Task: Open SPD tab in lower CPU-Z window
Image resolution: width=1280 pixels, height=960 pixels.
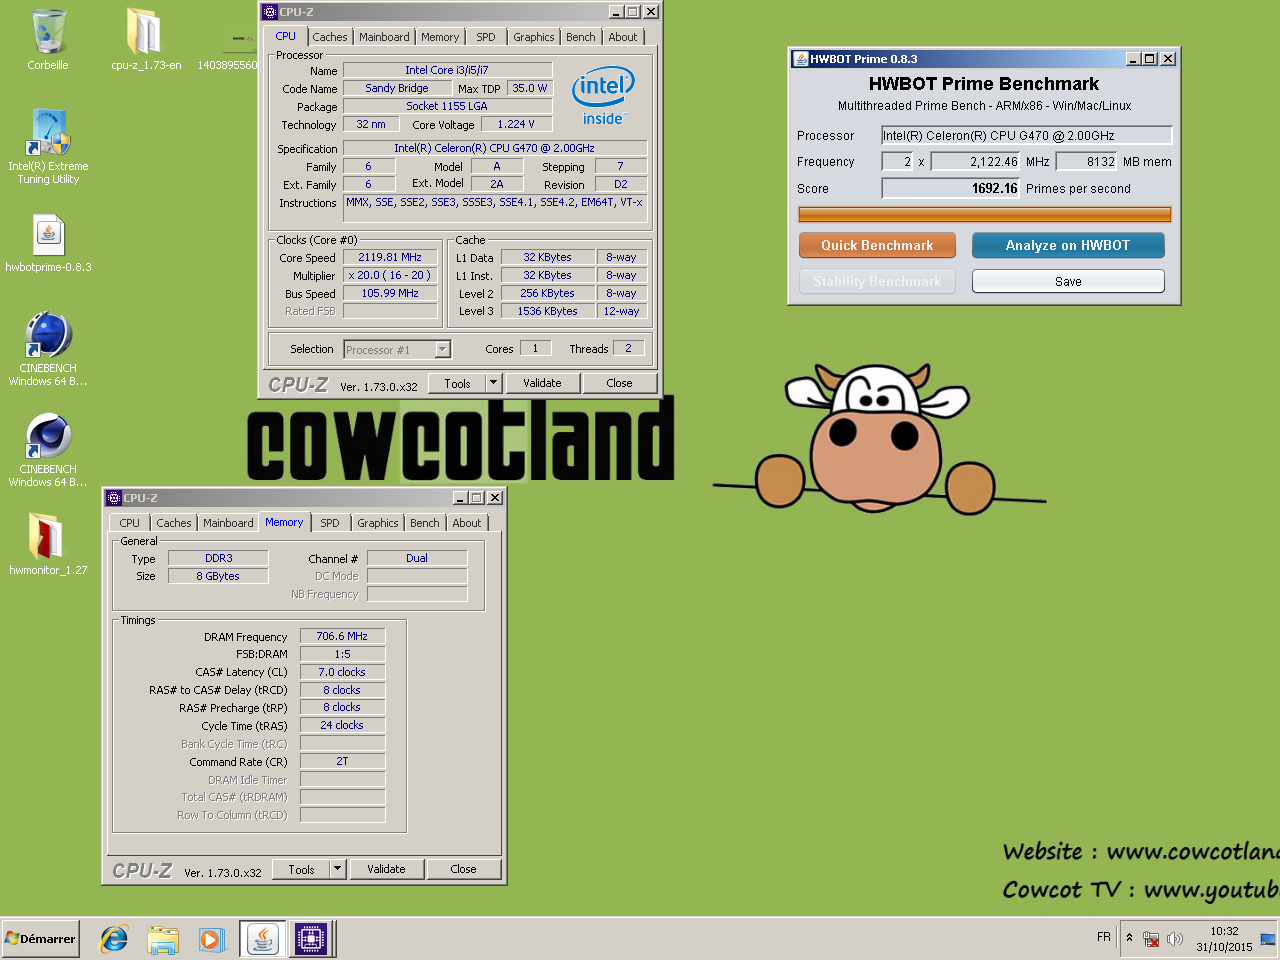Action: (330, 523)
